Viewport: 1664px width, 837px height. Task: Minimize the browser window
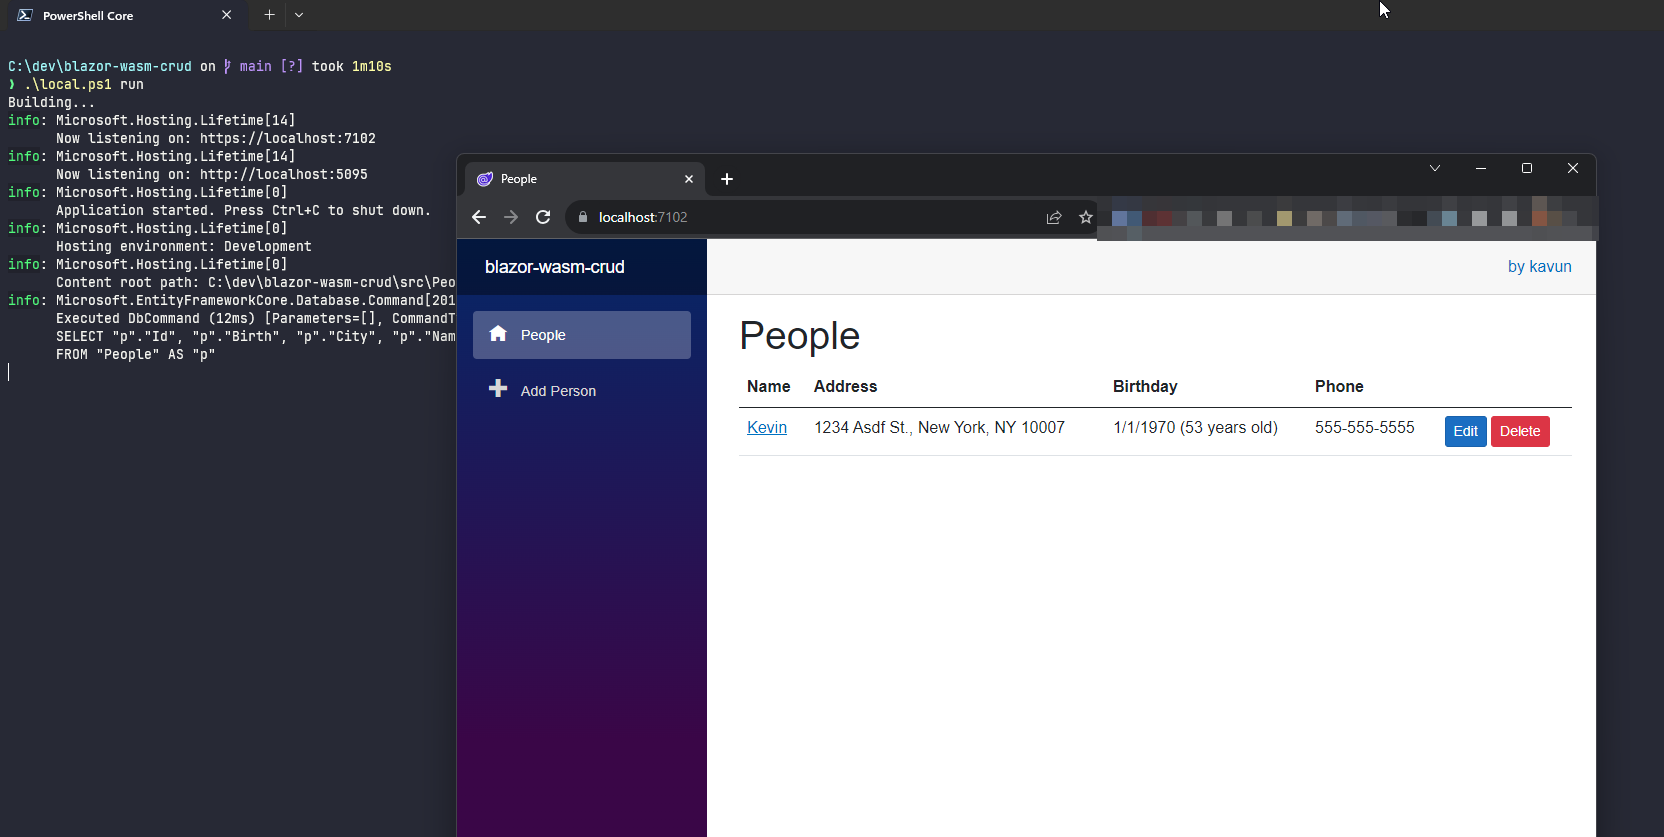pyautogui.click(x=1481, y=168)
